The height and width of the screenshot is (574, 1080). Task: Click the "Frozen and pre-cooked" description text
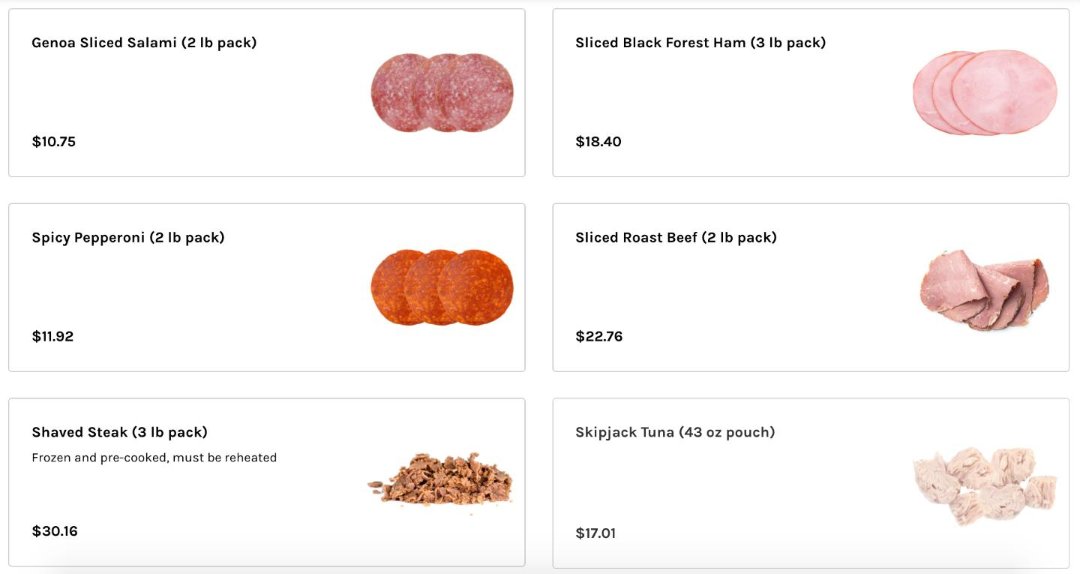pos(154,458)
